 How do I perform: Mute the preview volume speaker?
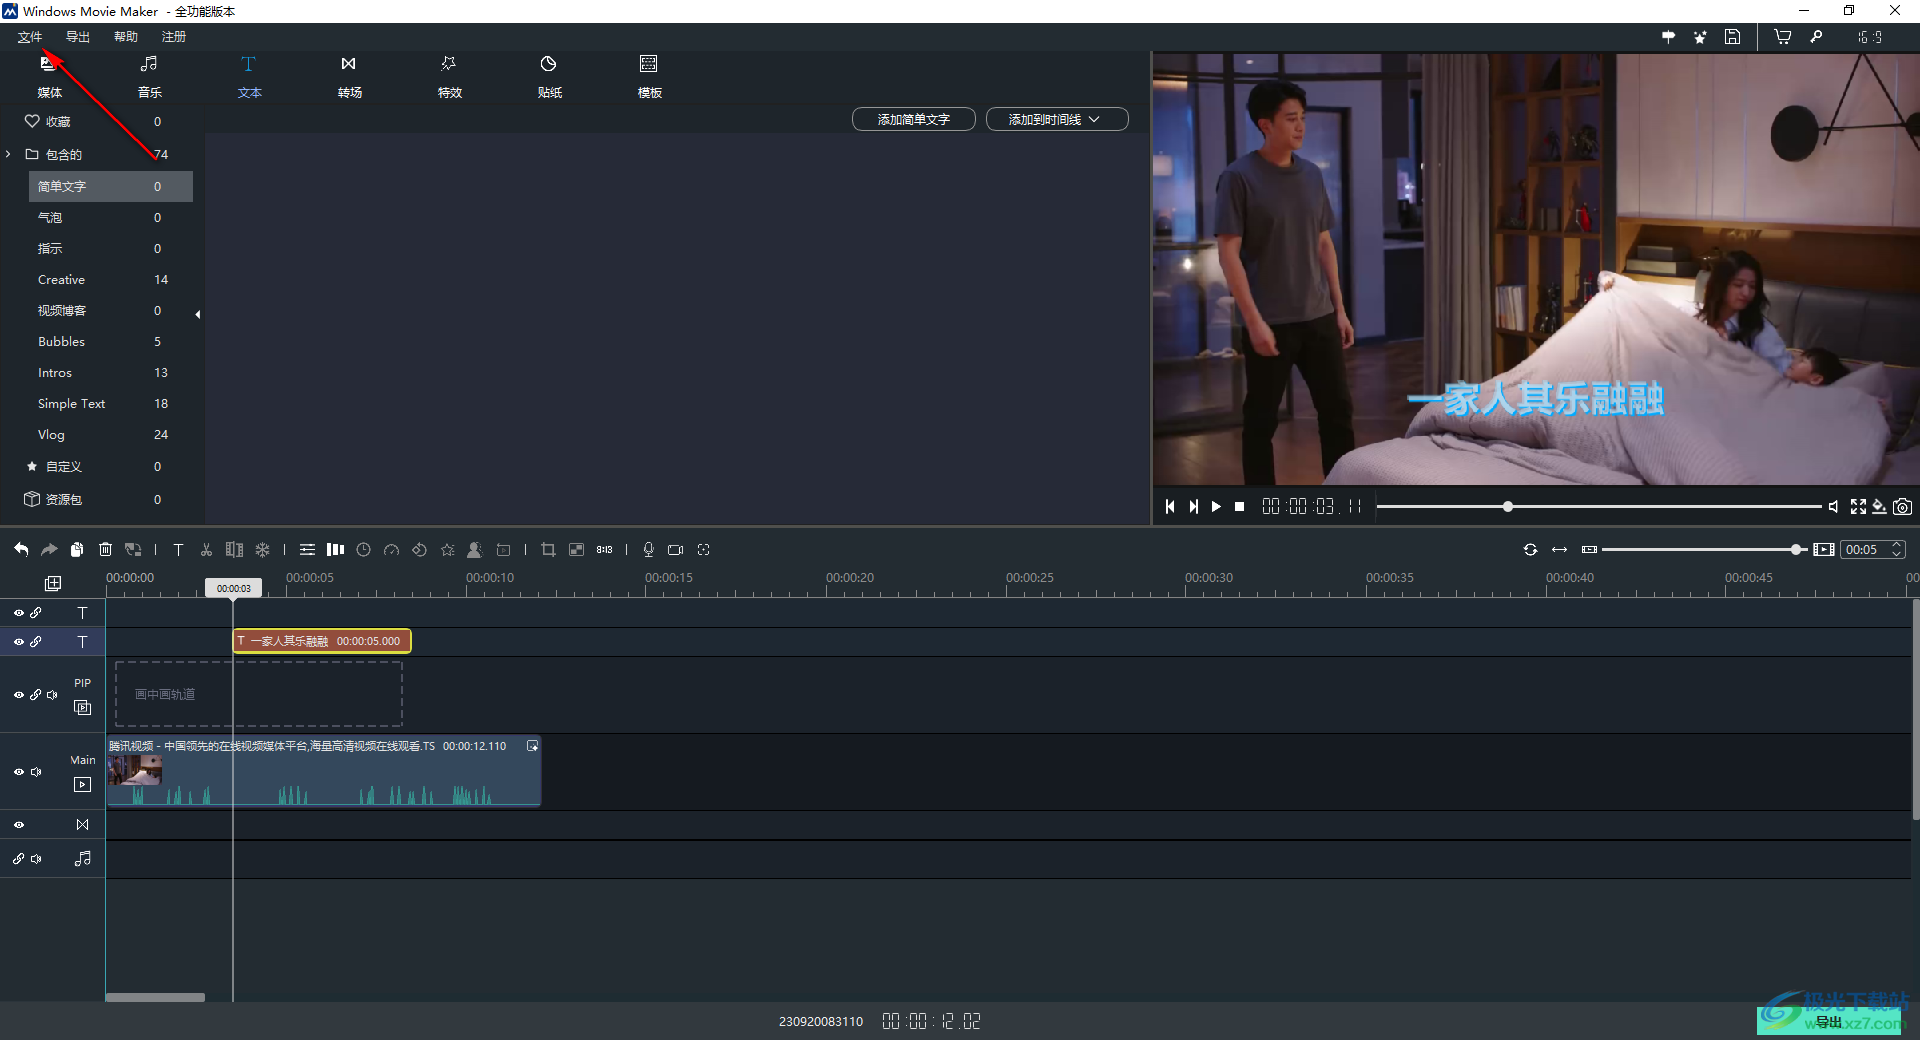1833,507
